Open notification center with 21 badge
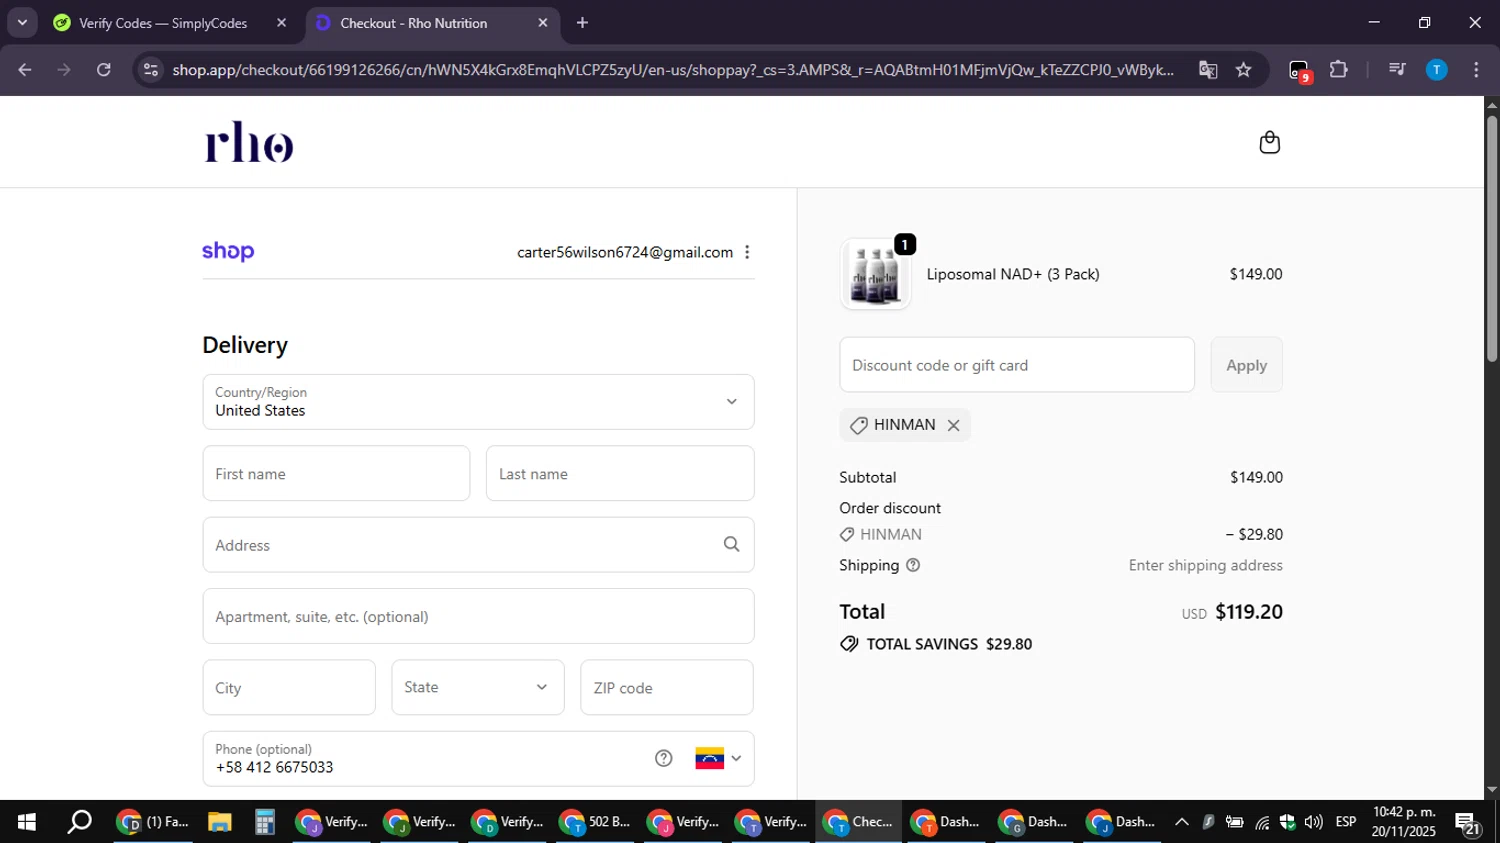 coord(1469,824)
